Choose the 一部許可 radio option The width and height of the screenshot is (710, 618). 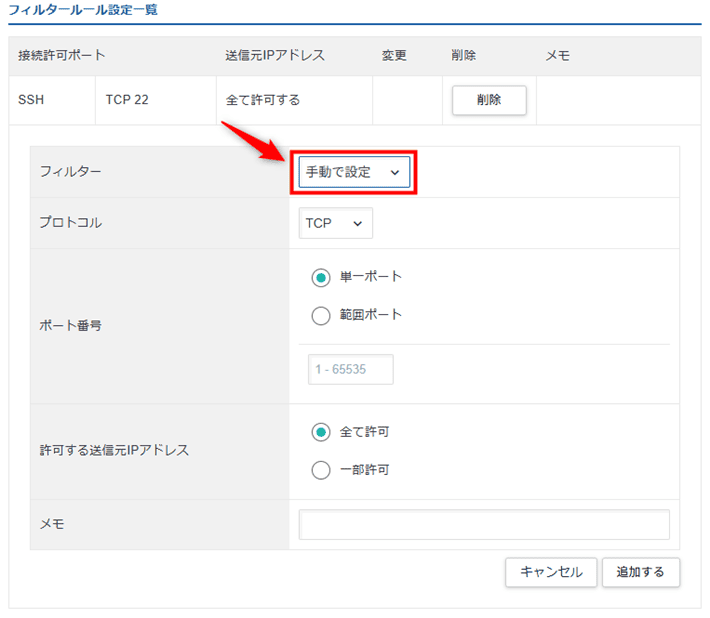tap(321, 470)
